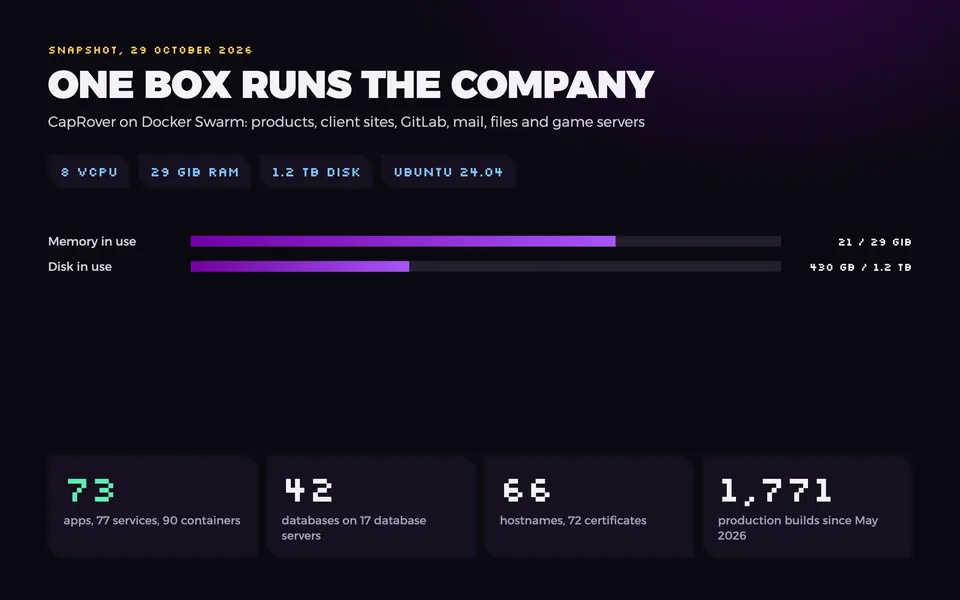Open the 73 apps stat card
This screenshot has height=600, width=960.
[x=152, y=506]
